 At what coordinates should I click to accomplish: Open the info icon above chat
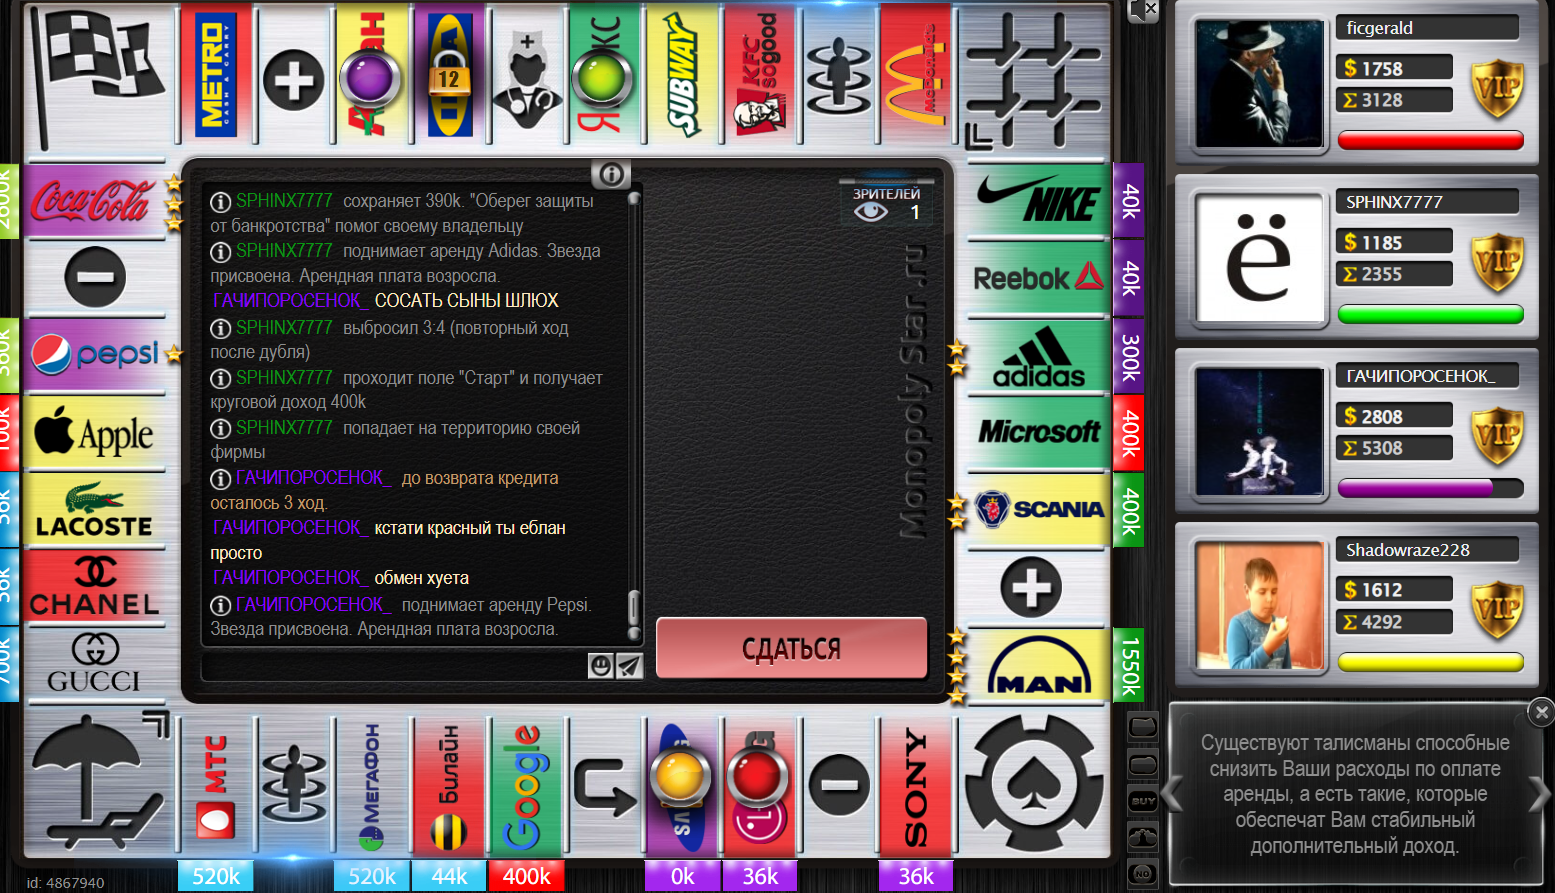pos(611,174)
